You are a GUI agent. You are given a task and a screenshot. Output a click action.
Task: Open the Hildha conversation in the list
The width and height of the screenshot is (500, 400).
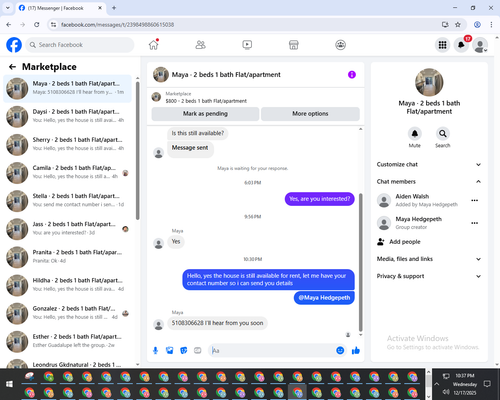pyautogui.click(x=67, y=285)
